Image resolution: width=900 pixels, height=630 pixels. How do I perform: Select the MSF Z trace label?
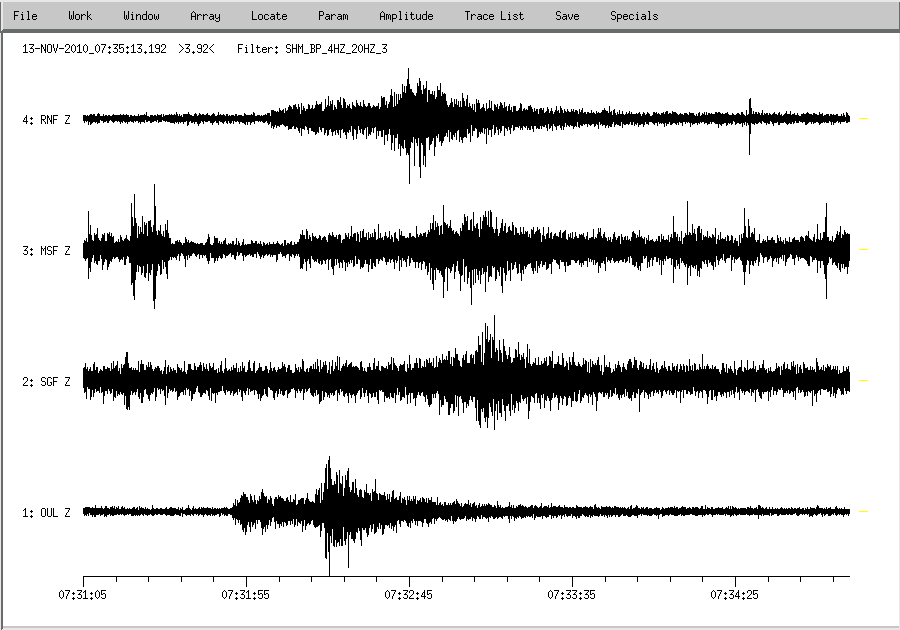tap(47, 251)
